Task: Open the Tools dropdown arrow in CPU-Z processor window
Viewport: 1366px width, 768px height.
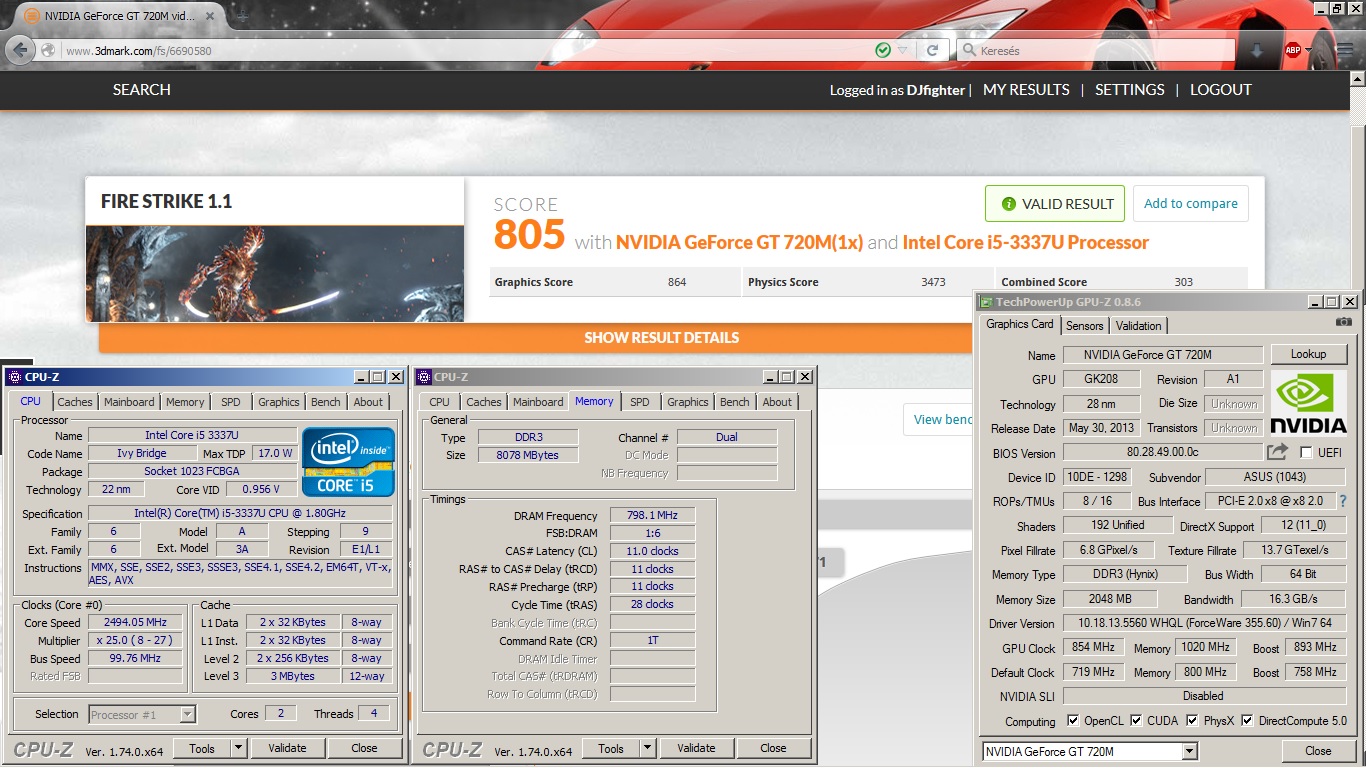Action: tap(238, 748)
